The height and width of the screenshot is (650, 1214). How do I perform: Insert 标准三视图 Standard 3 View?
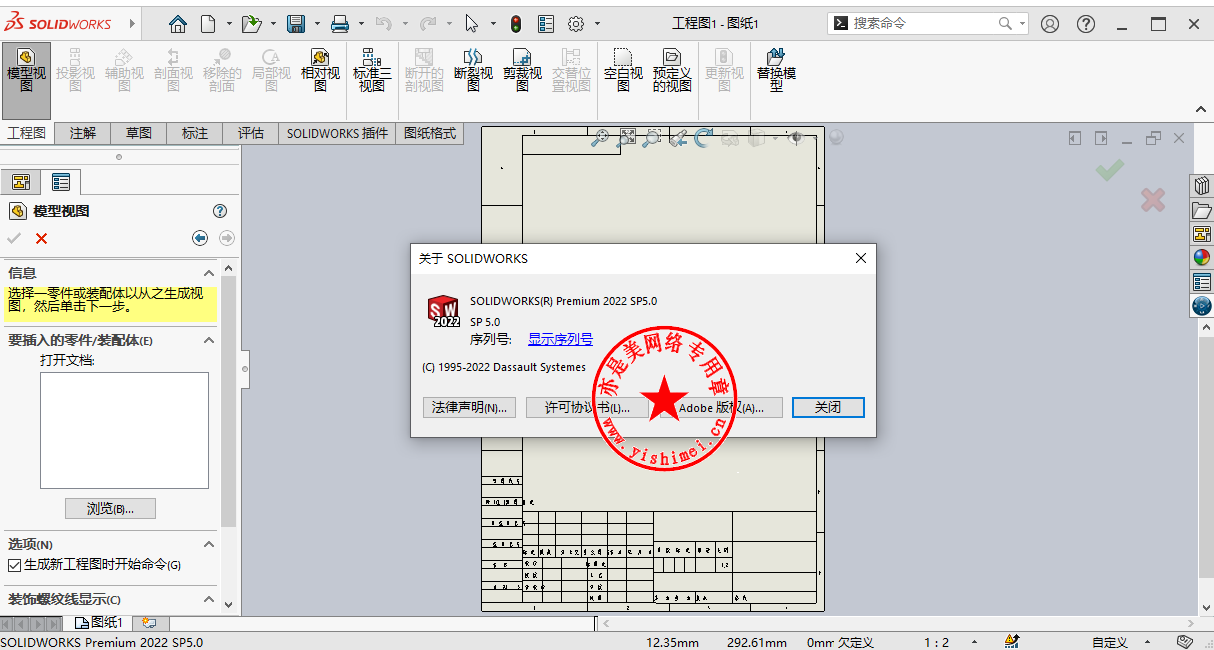pyautogui.click(x=371, y=70)
